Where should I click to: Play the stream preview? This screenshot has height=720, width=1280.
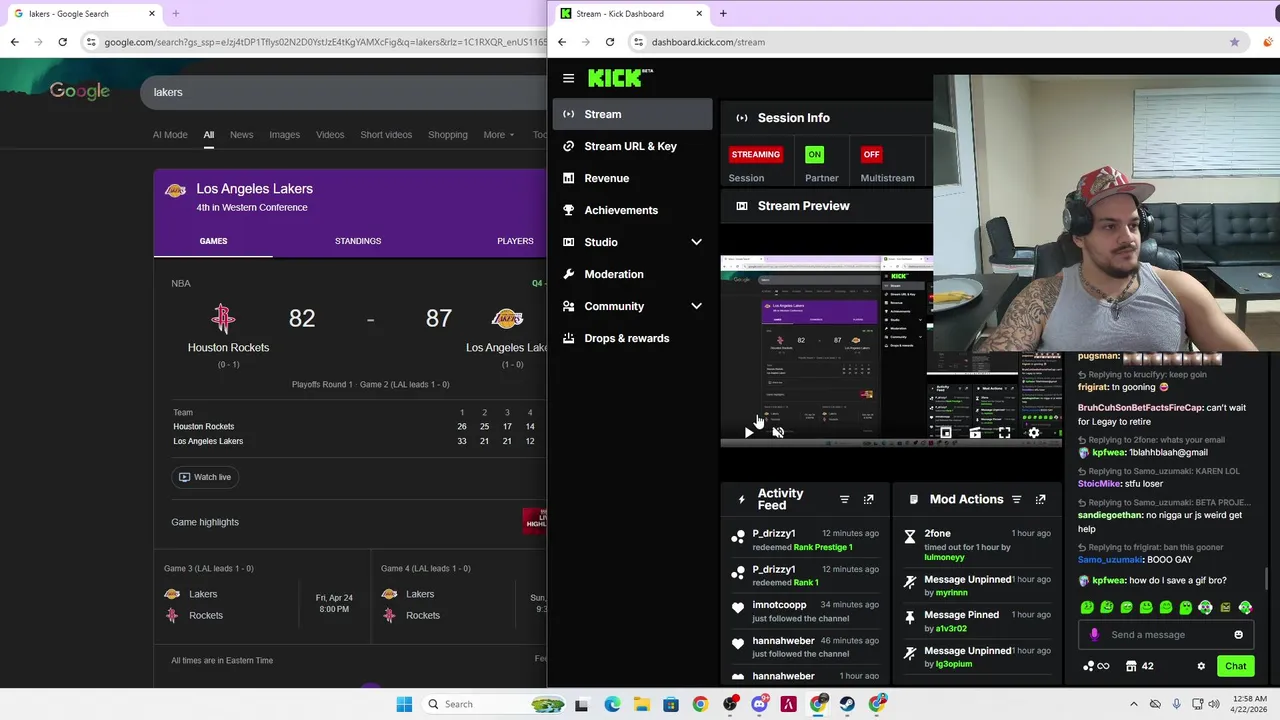(749, 432)
